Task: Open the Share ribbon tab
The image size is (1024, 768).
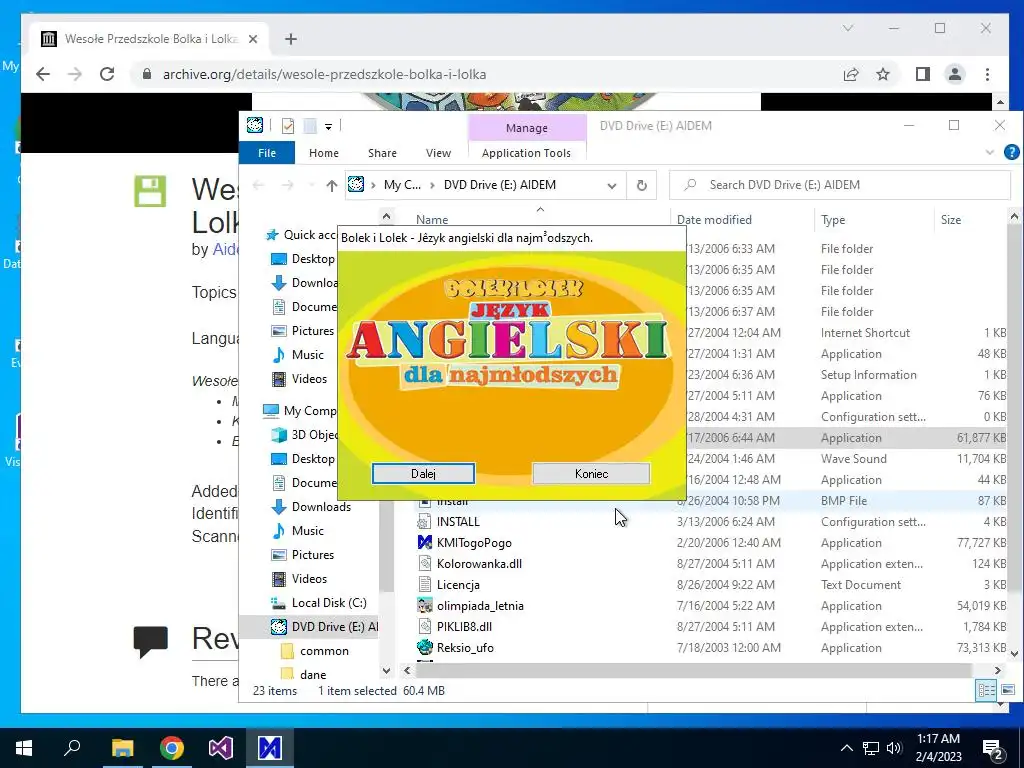Action: coord(382,153)
